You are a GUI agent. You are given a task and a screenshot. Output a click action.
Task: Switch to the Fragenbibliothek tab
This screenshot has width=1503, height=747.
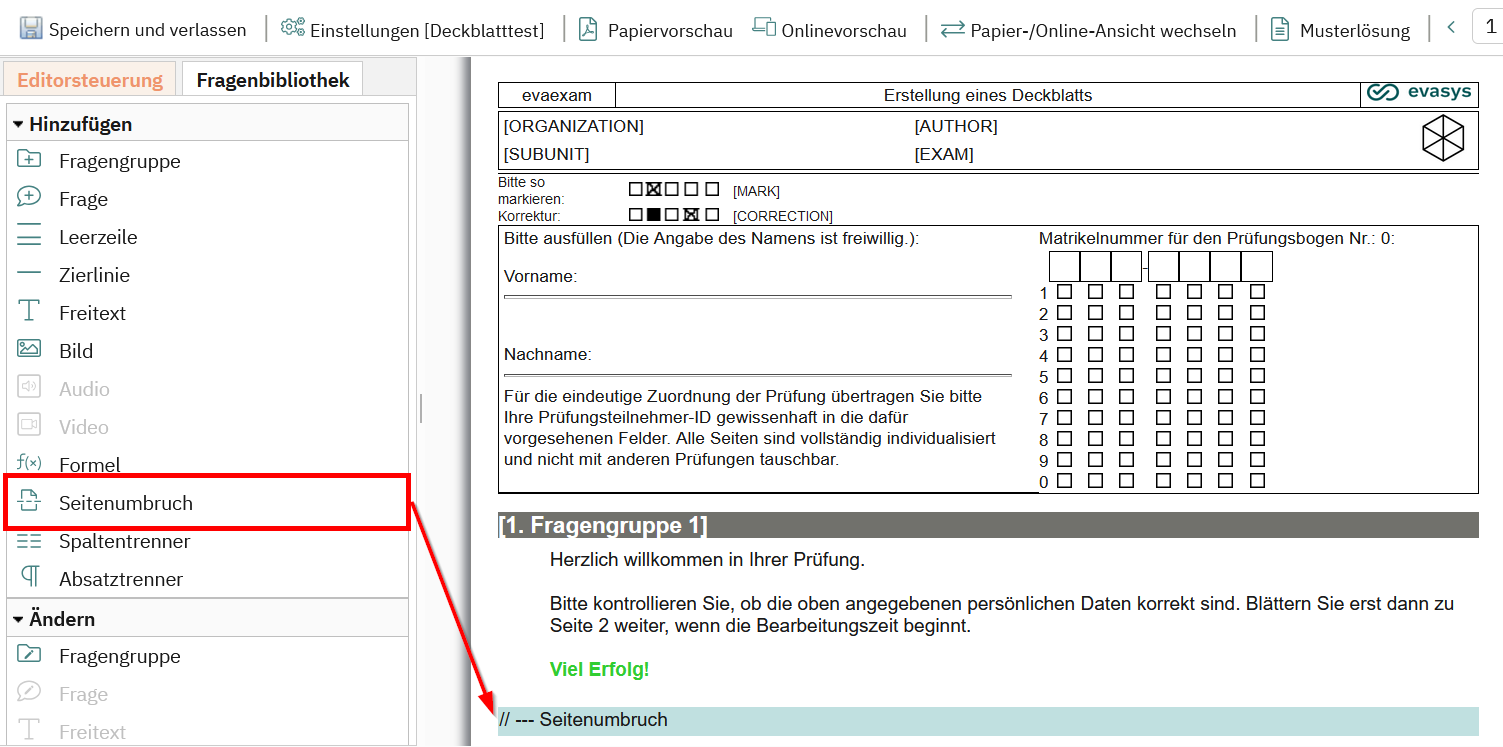click(x=272, y=80)
